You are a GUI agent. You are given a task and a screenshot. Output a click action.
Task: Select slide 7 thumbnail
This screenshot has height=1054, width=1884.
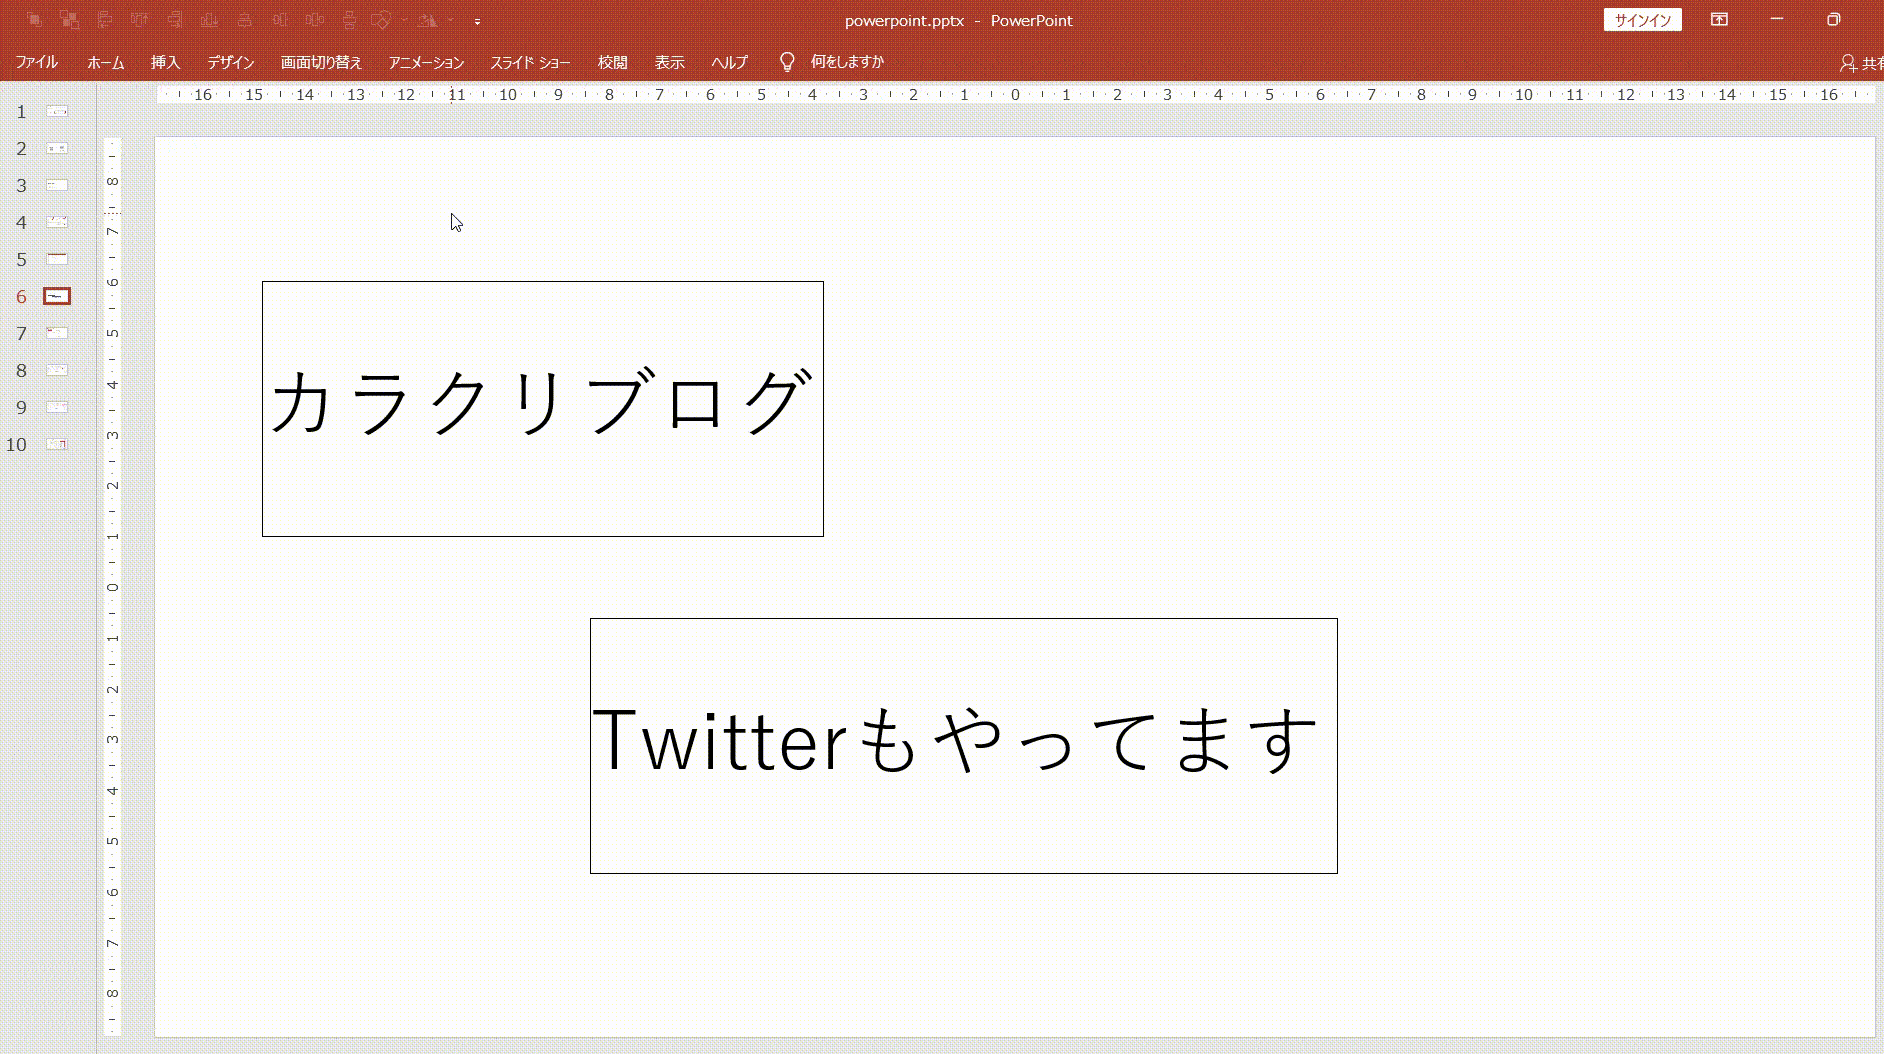coord(58,333)
